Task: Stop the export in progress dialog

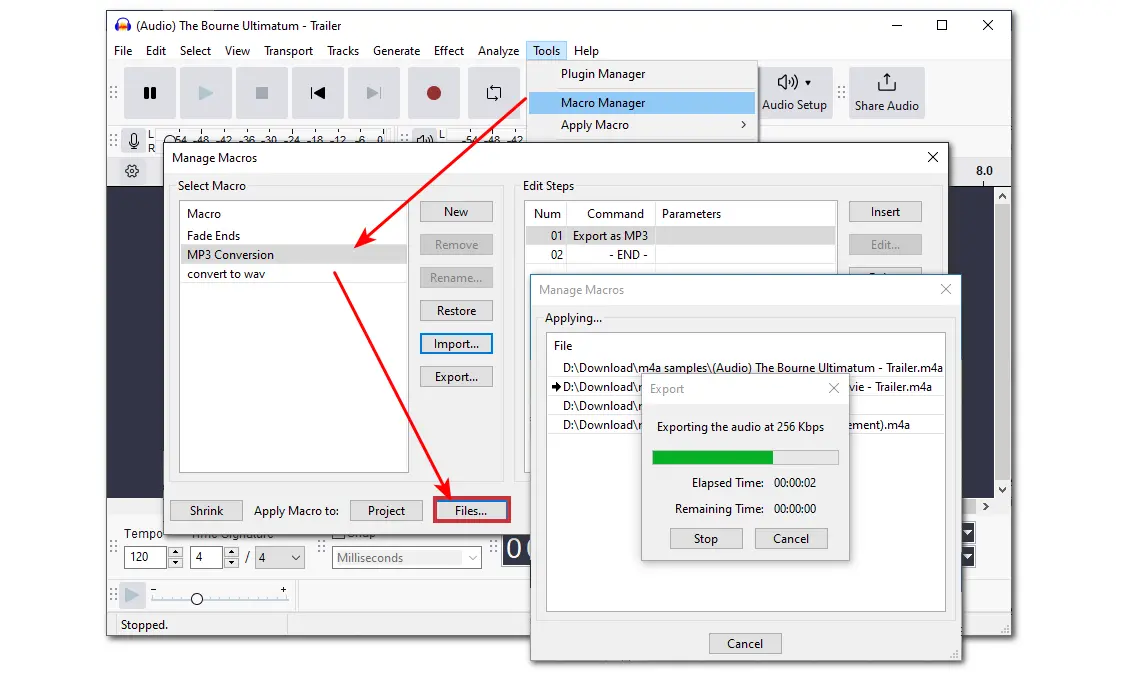Action: tap(705, 538)
